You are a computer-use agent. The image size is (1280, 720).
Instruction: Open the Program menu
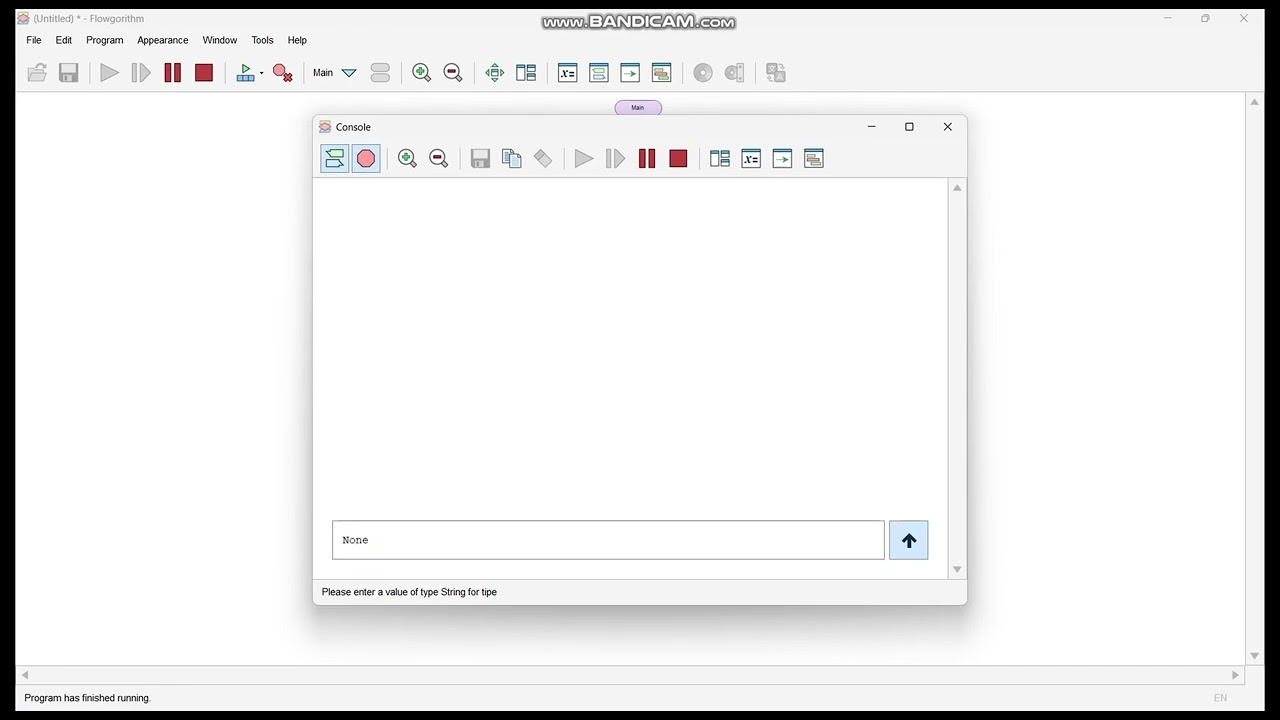coord(105,40)
